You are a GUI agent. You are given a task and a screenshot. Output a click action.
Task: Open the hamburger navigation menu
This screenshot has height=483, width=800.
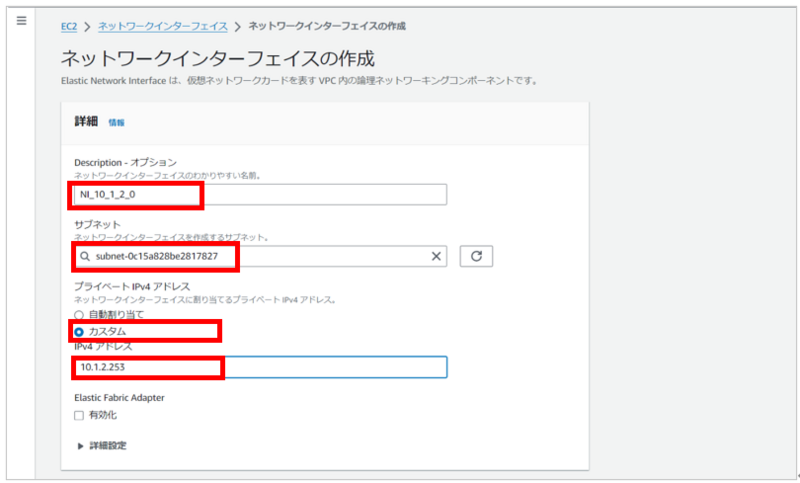click(21, 21)
